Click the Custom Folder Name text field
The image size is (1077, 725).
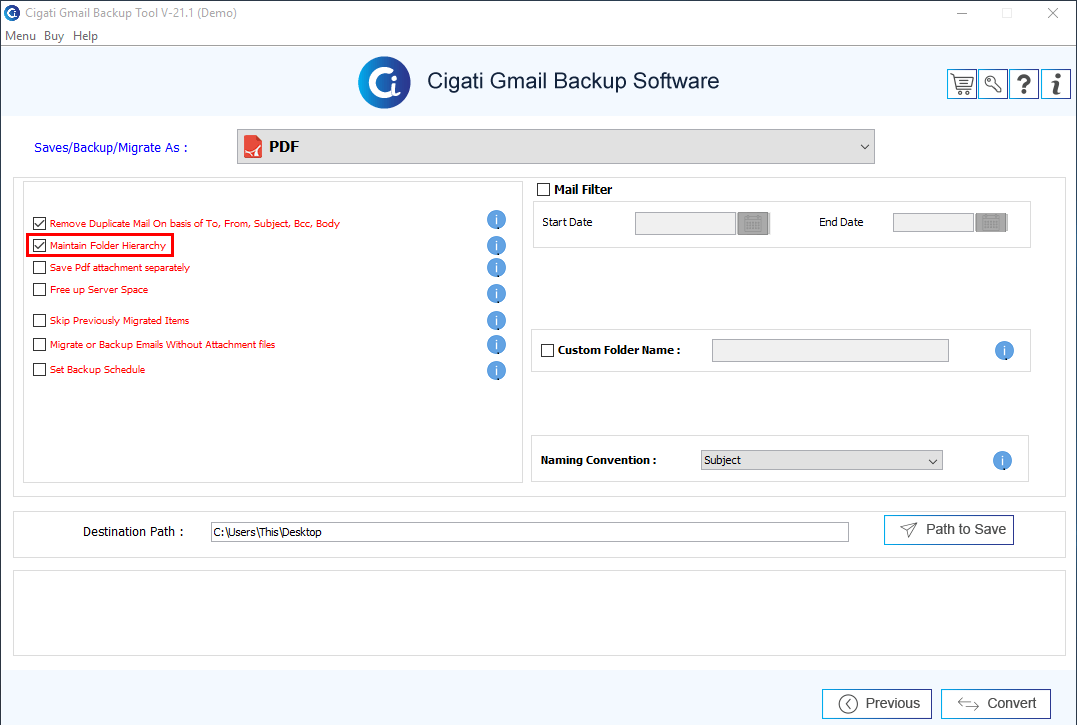click(x=830, y=350)
